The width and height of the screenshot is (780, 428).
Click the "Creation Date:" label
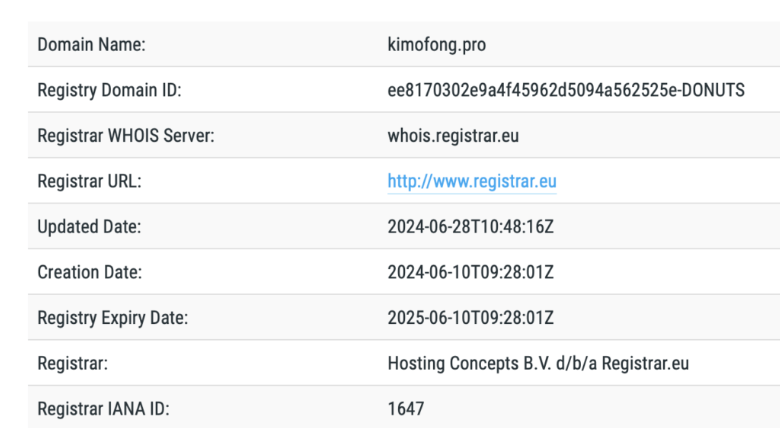click(89, 272)
